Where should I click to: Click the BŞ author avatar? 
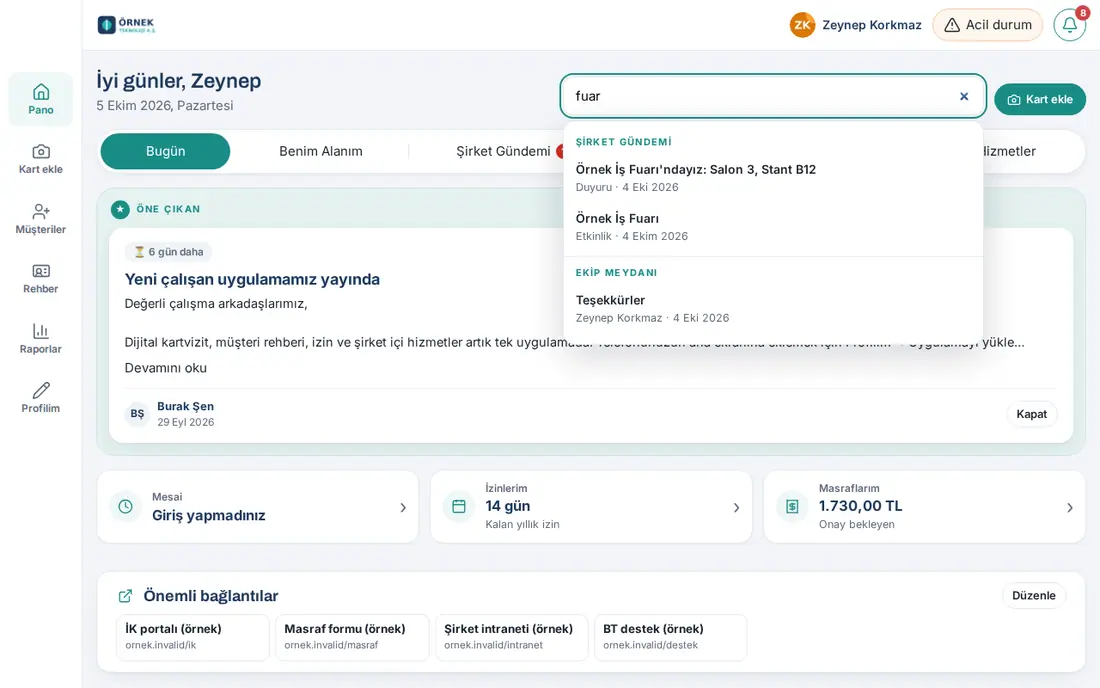tap(138, 414)
